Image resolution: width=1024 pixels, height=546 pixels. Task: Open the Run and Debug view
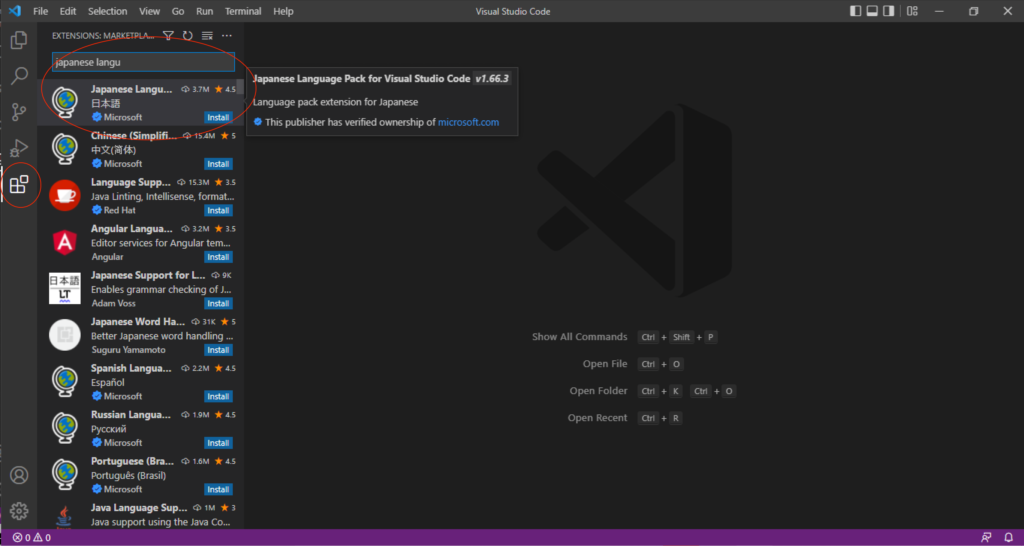pos(19,148)
